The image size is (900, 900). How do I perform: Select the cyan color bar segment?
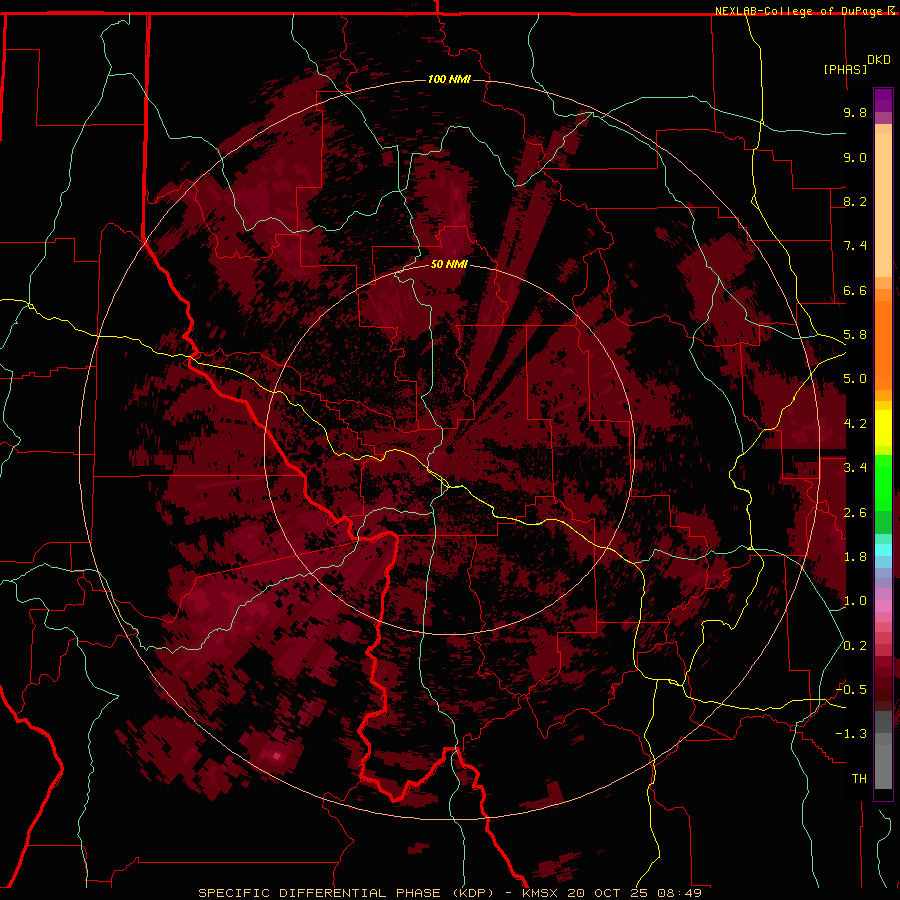(x=883, y=550)
